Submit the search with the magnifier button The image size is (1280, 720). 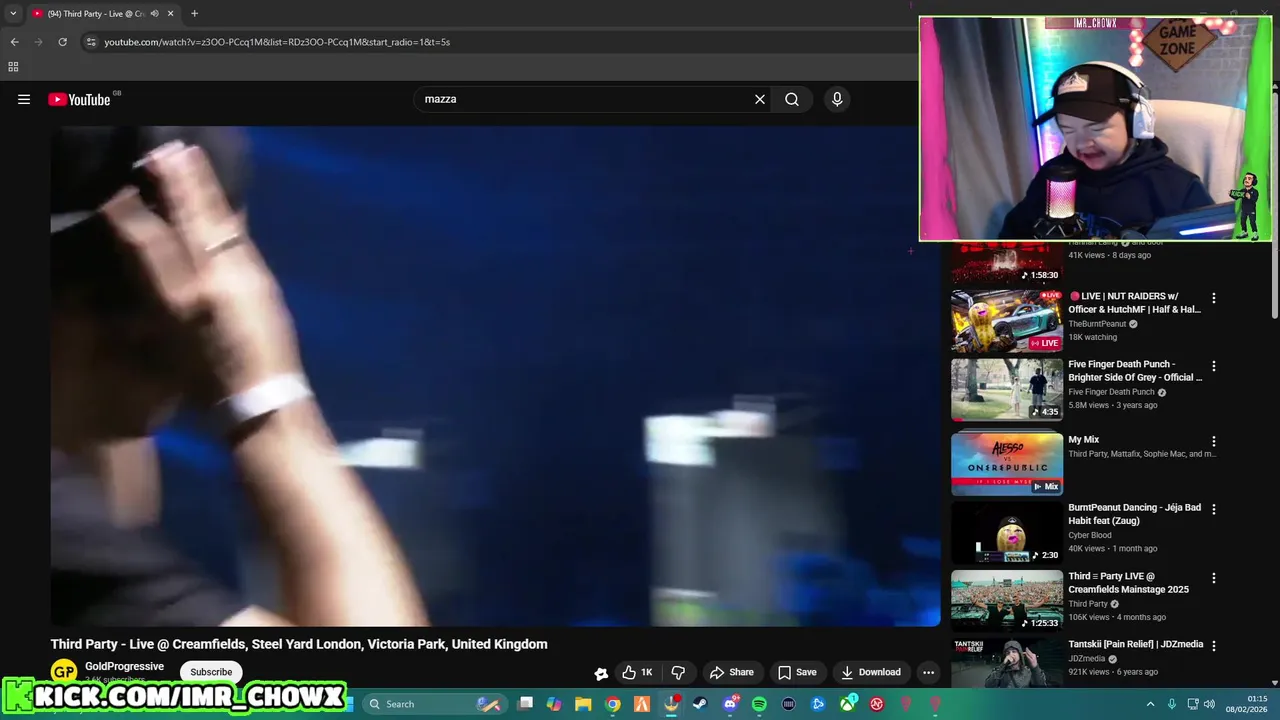pos(792,99)
